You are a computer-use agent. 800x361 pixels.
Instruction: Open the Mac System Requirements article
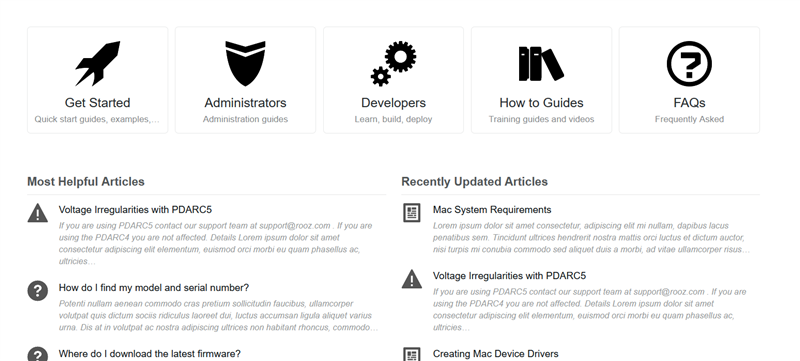tap(492, 210)
